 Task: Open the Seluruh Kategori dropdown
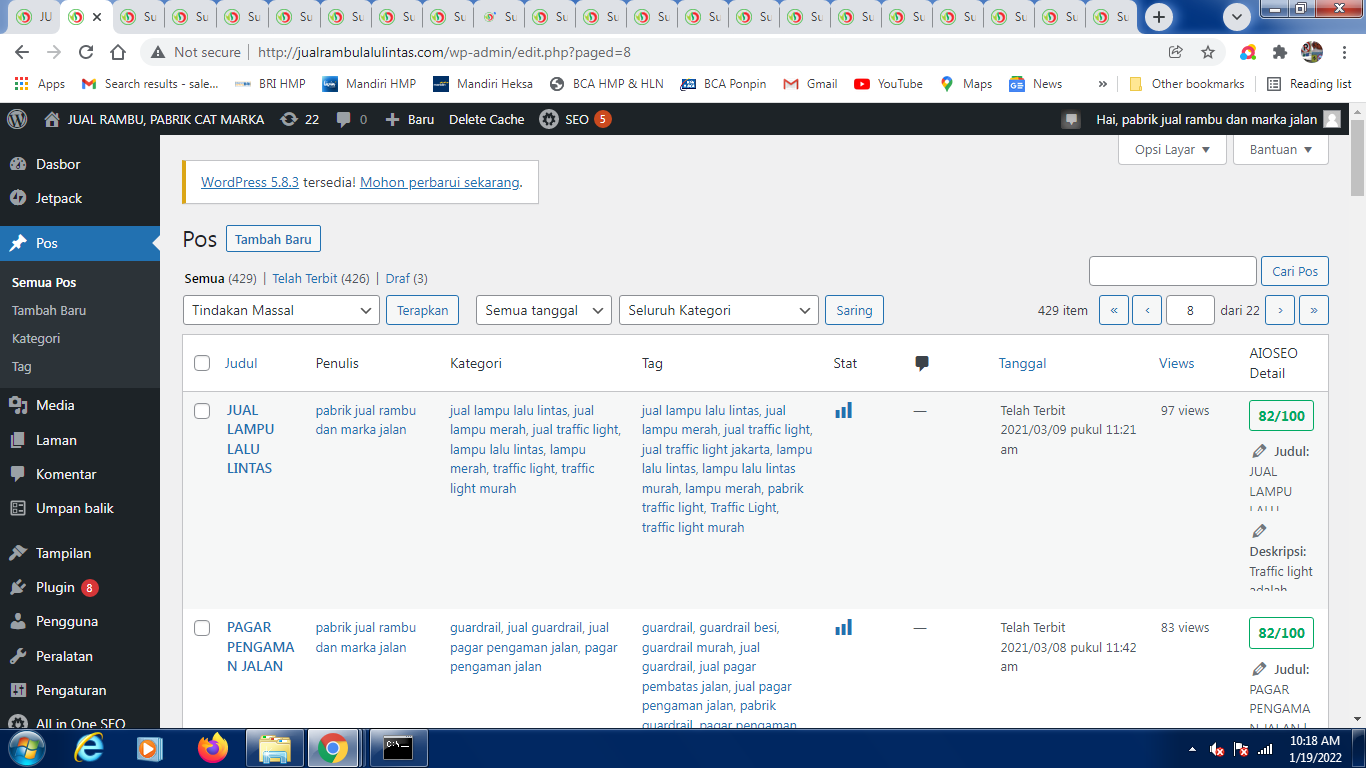click(x=719, y=310)
